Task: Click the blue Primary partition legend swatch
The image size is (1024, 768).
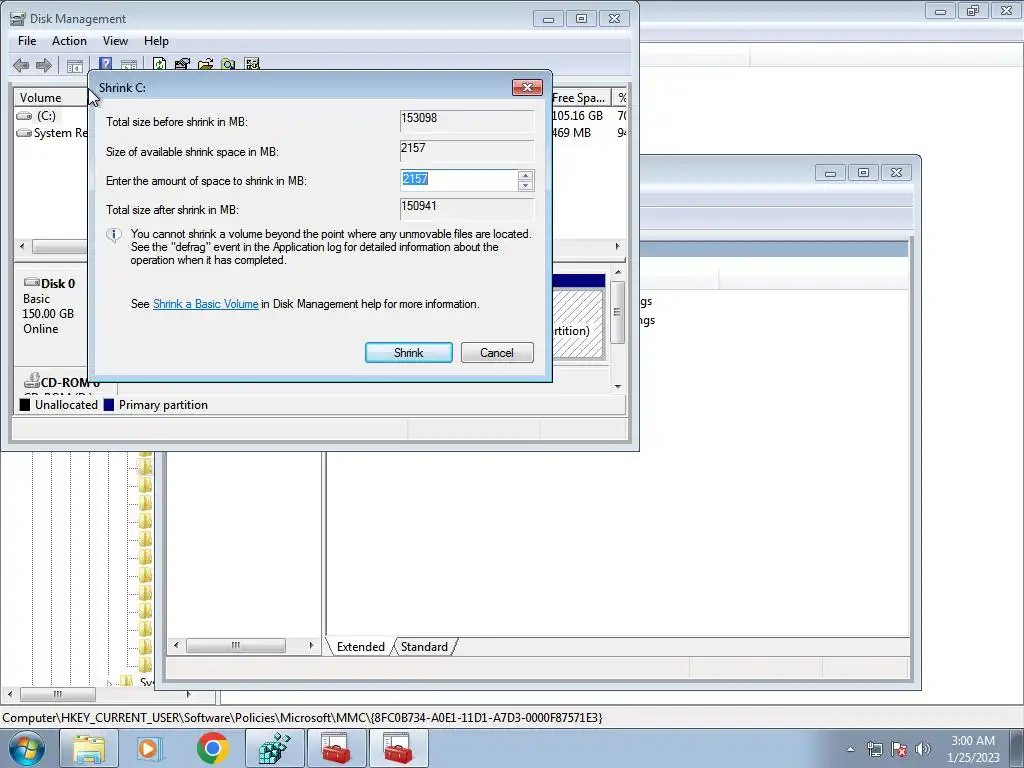Action: click(108, 405)
